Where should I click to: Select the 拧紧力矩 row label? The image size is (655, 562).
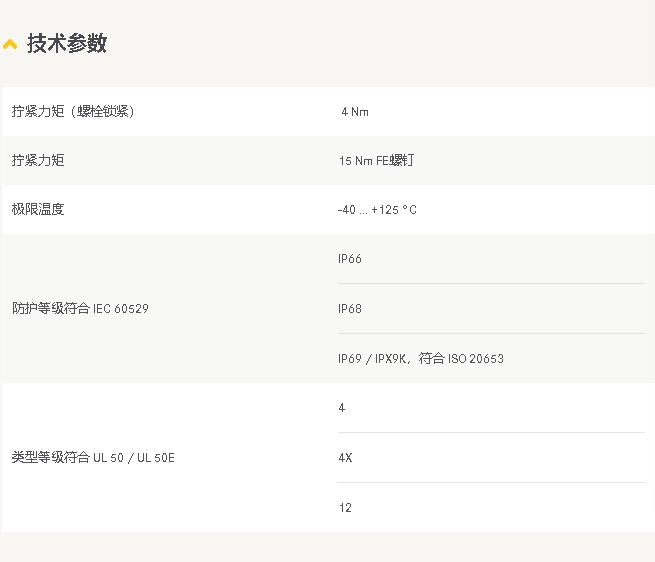(38, 160)
